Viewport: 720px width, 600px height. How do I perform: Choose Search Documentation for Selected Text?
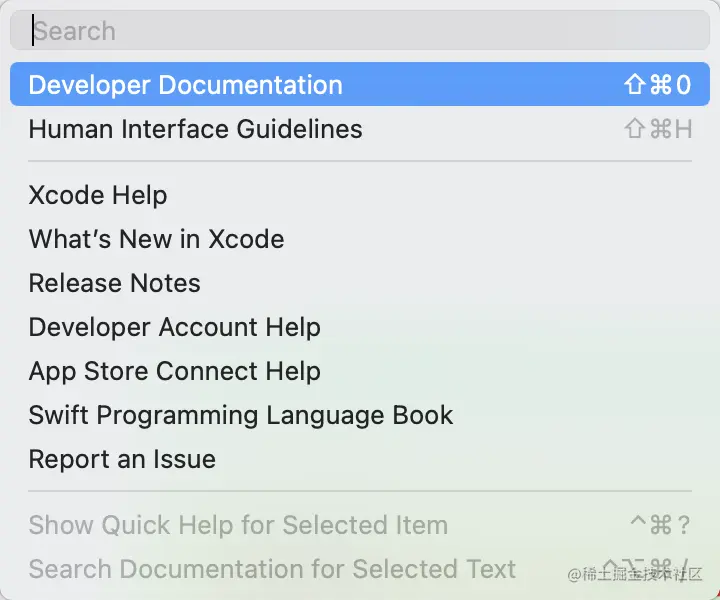pos(360,569)
